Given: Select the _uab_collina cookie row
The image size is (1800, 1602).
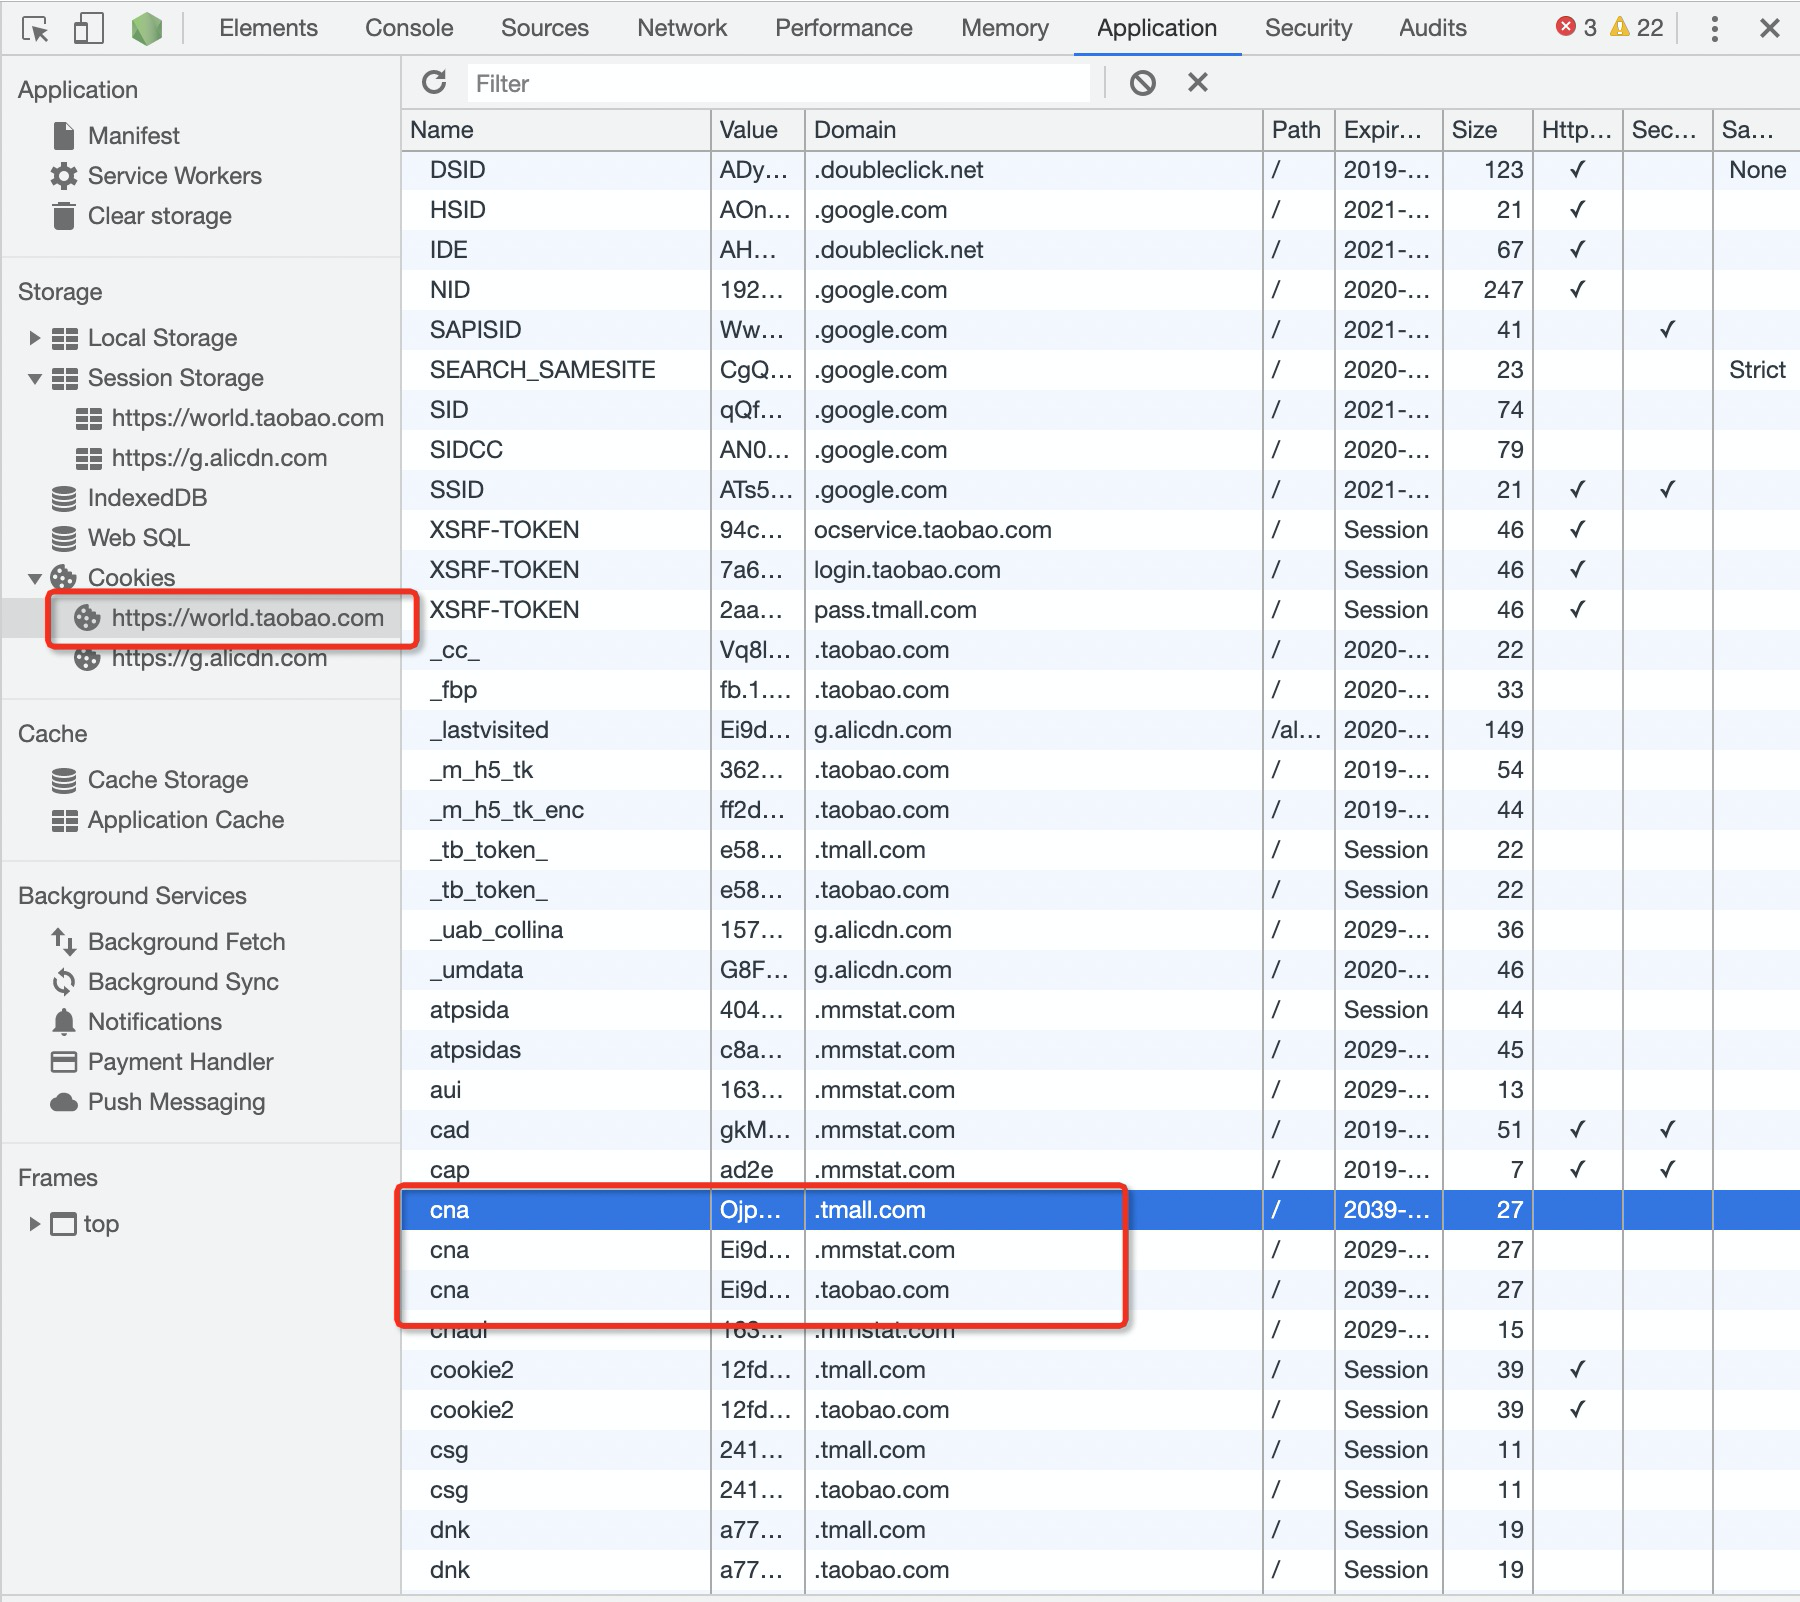Looking at the screenshot, I should point(1100,930).
